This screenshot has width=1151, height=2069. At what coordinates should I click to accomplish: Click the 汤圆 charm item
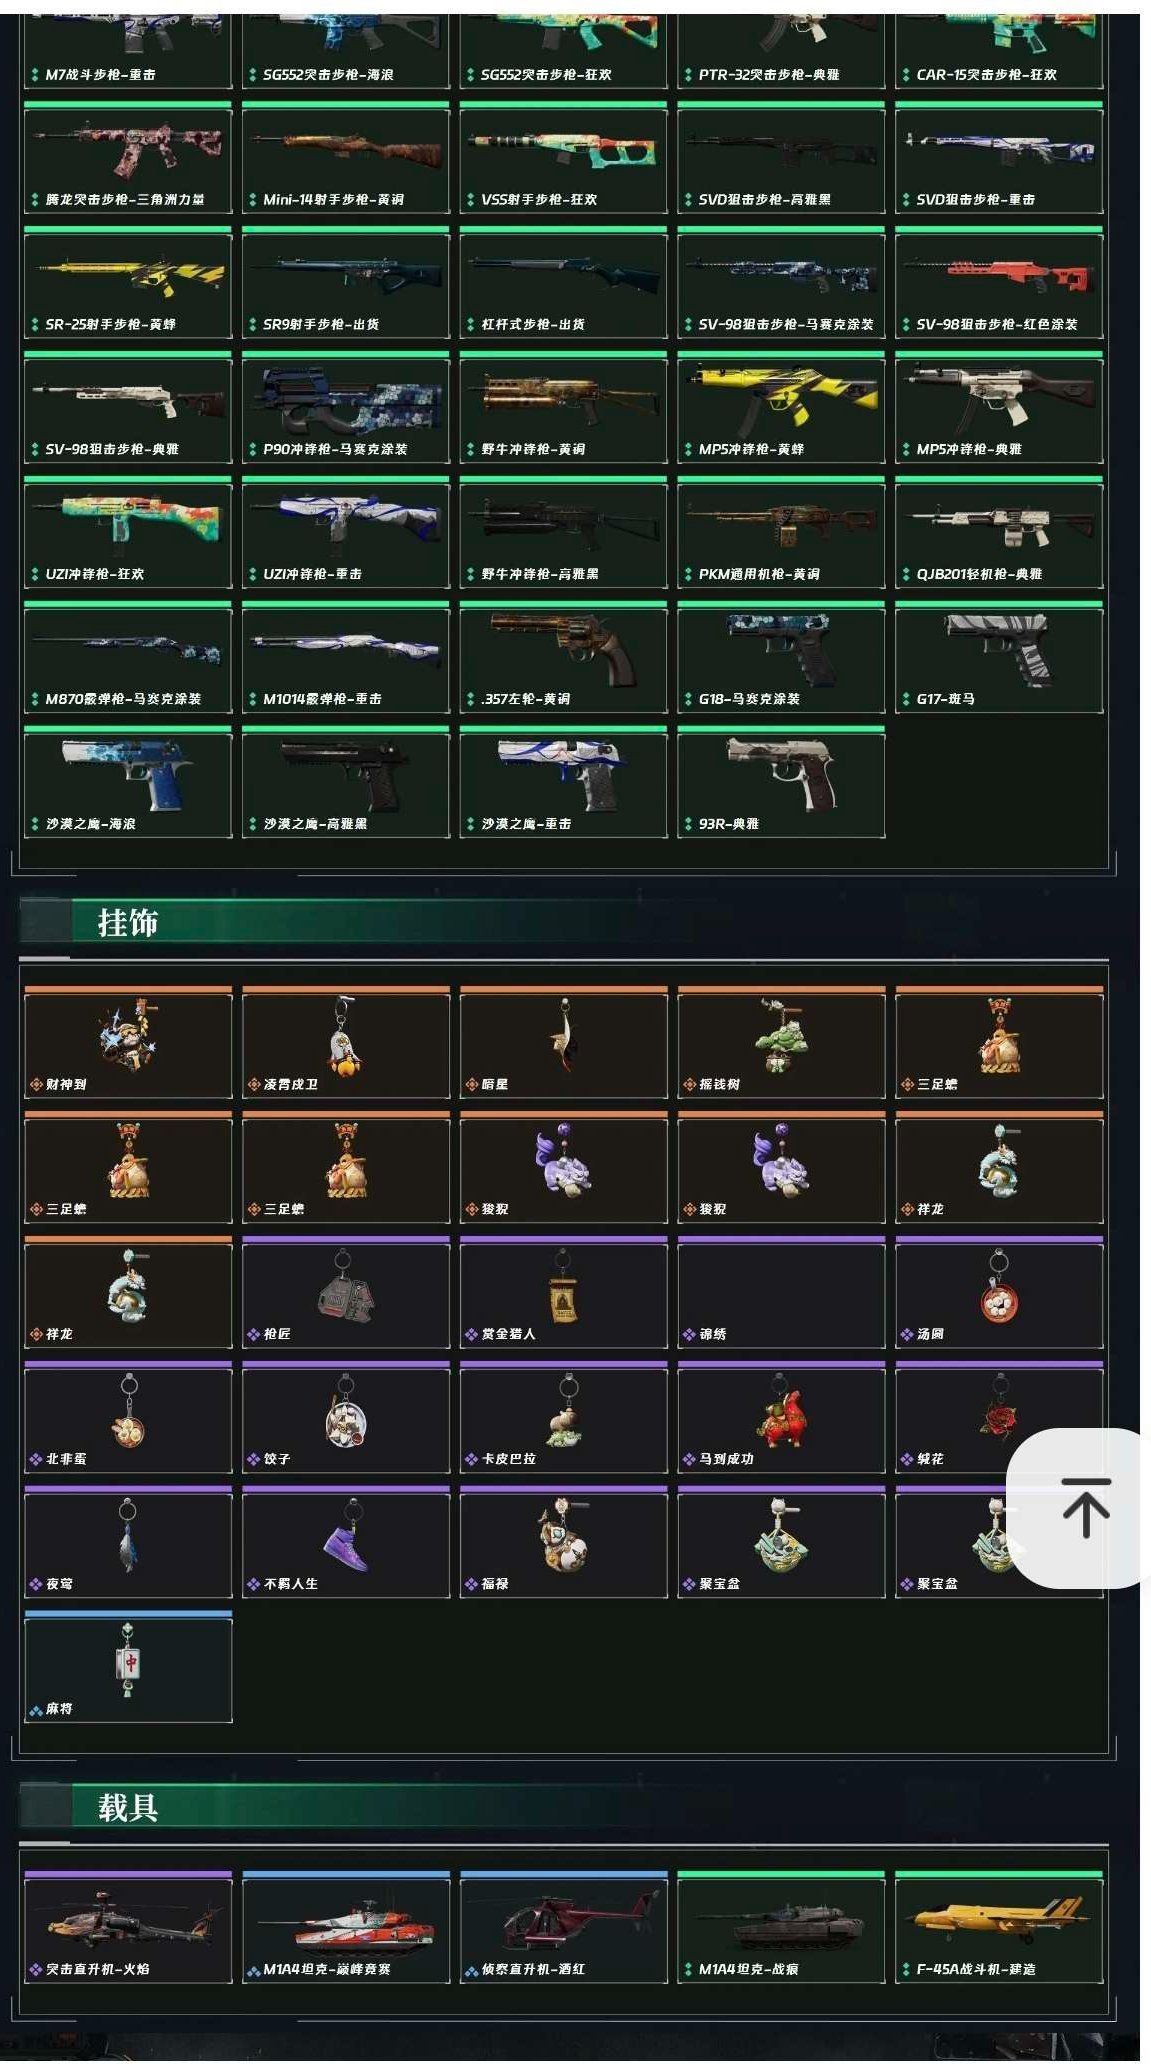point(999,1292)
